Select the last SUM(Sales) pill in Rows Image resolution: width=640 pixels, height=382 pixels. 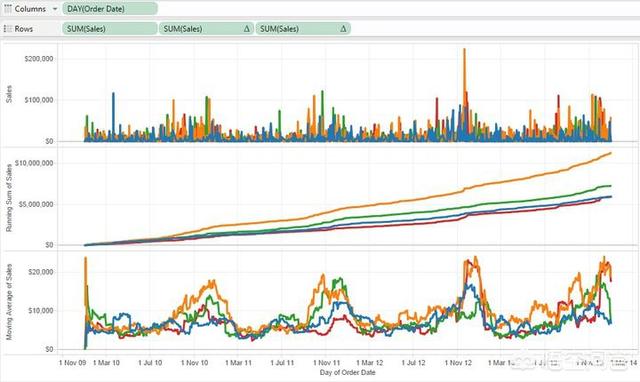(303, 29)
